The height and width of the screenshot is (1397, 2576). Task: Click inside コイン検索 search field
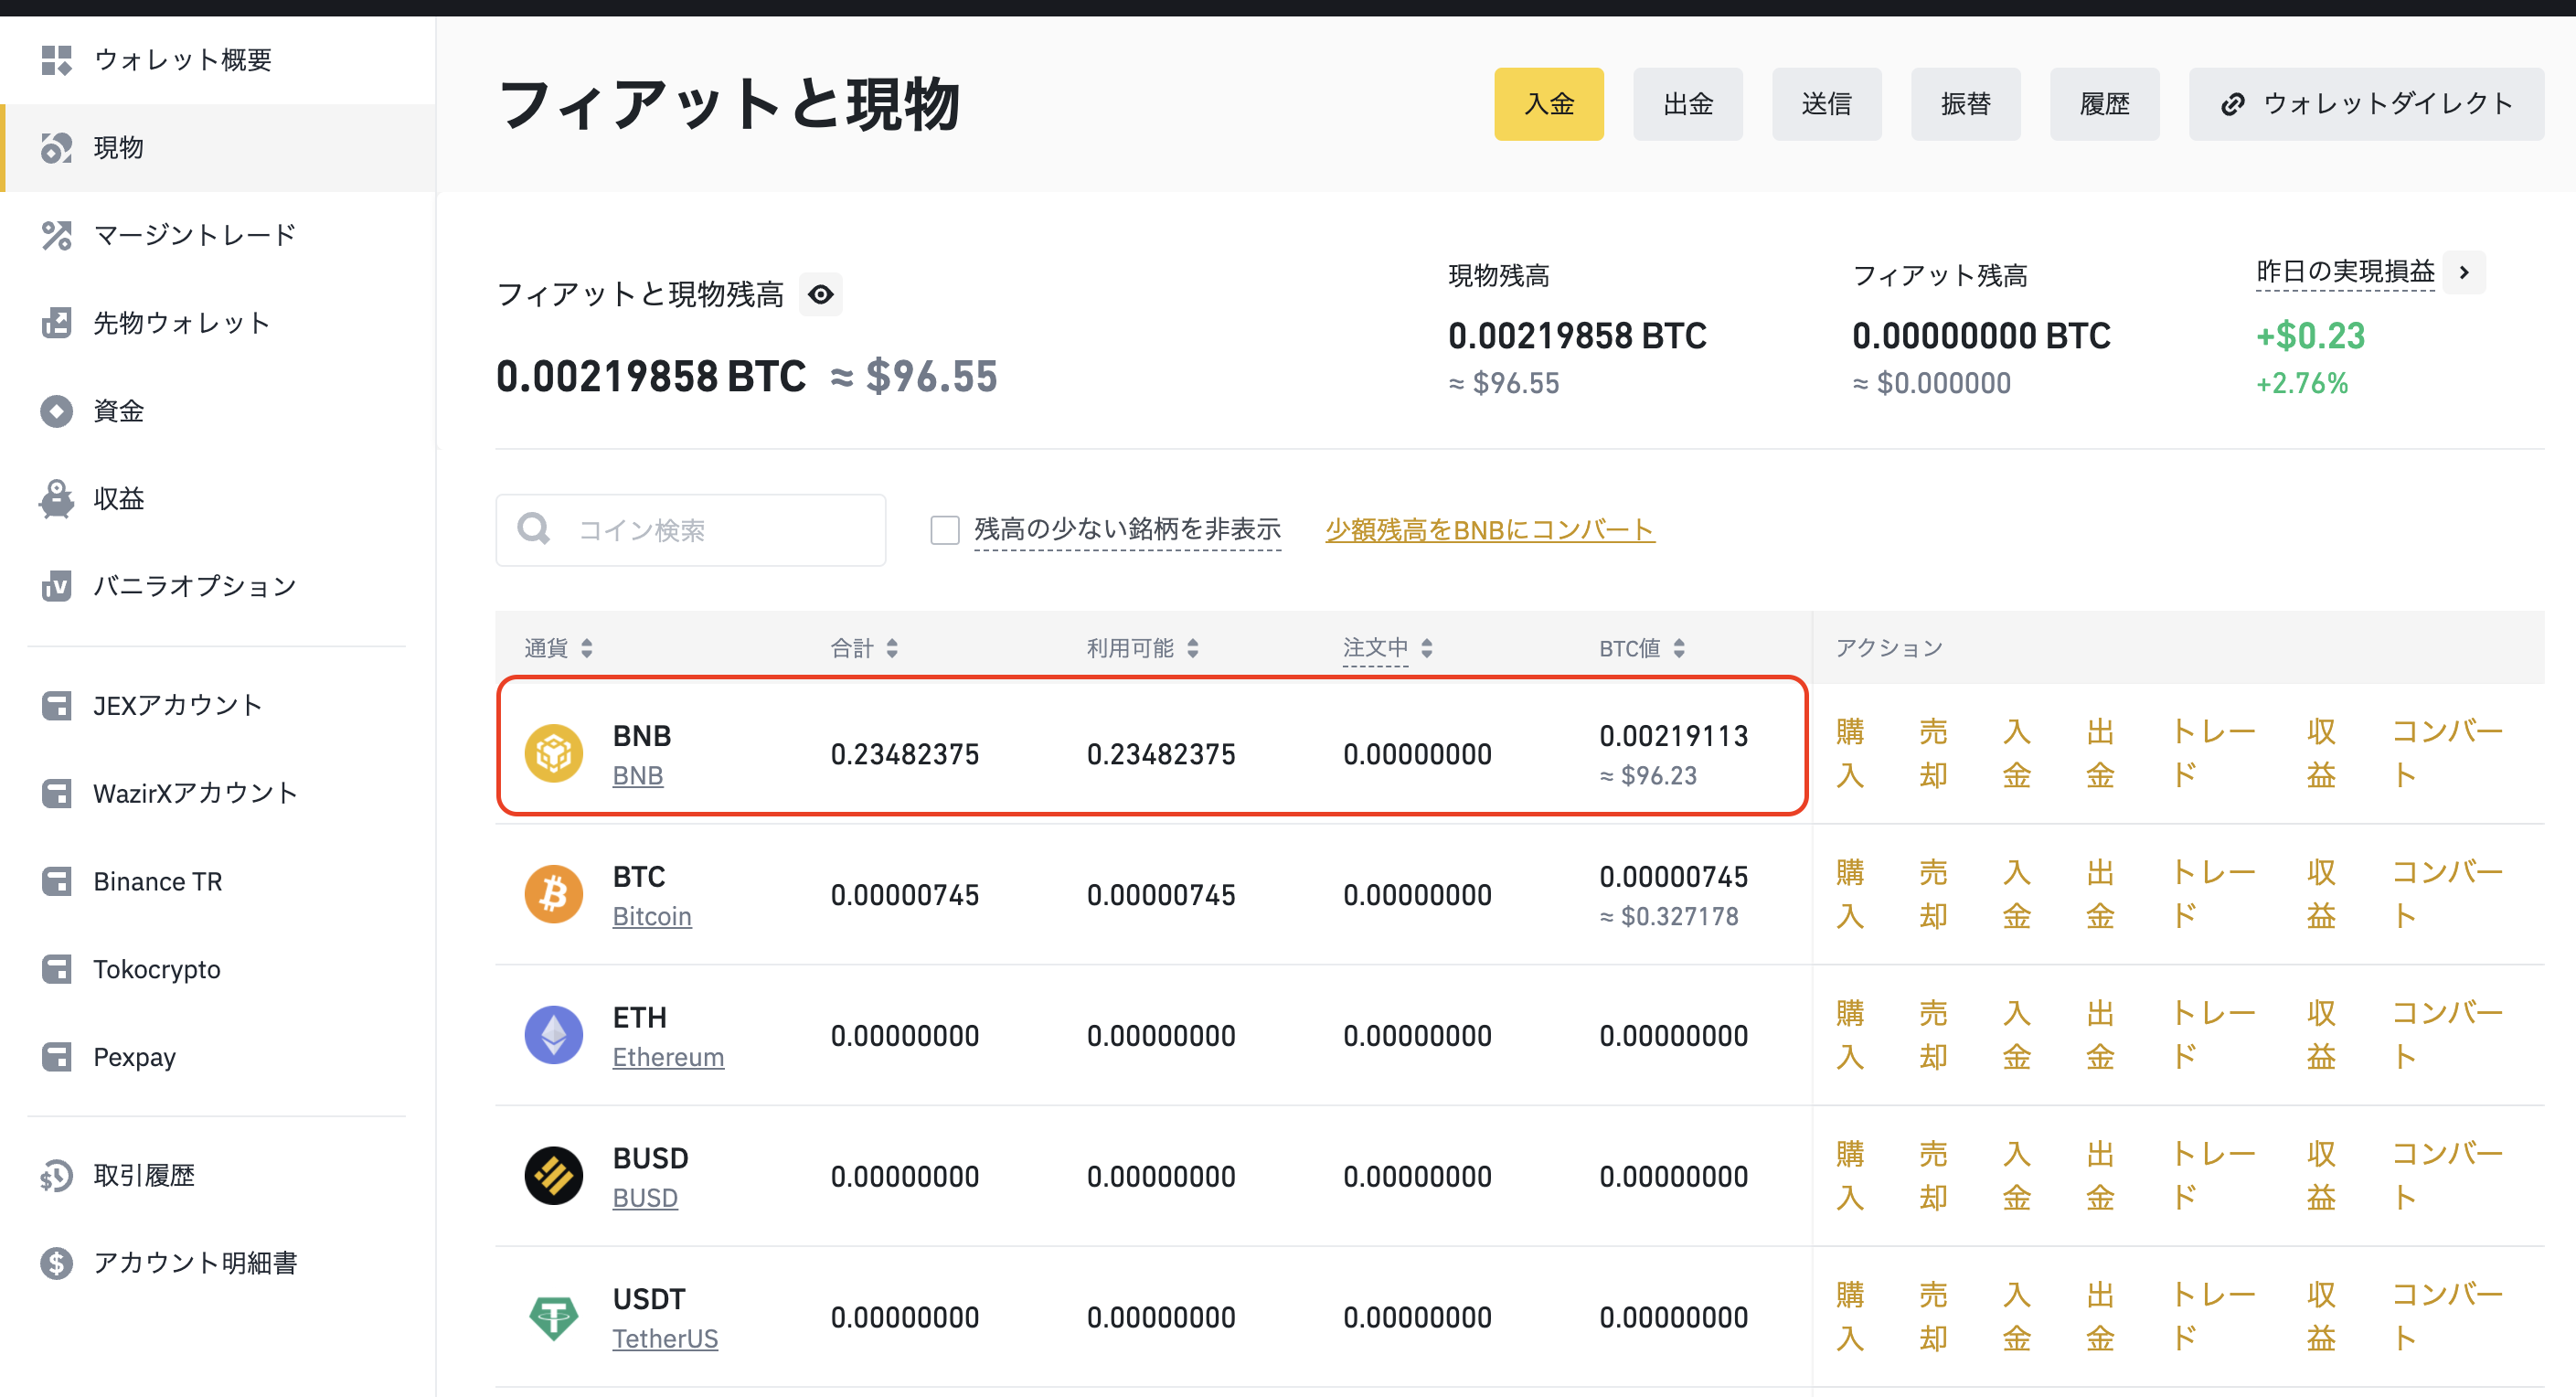691,530
